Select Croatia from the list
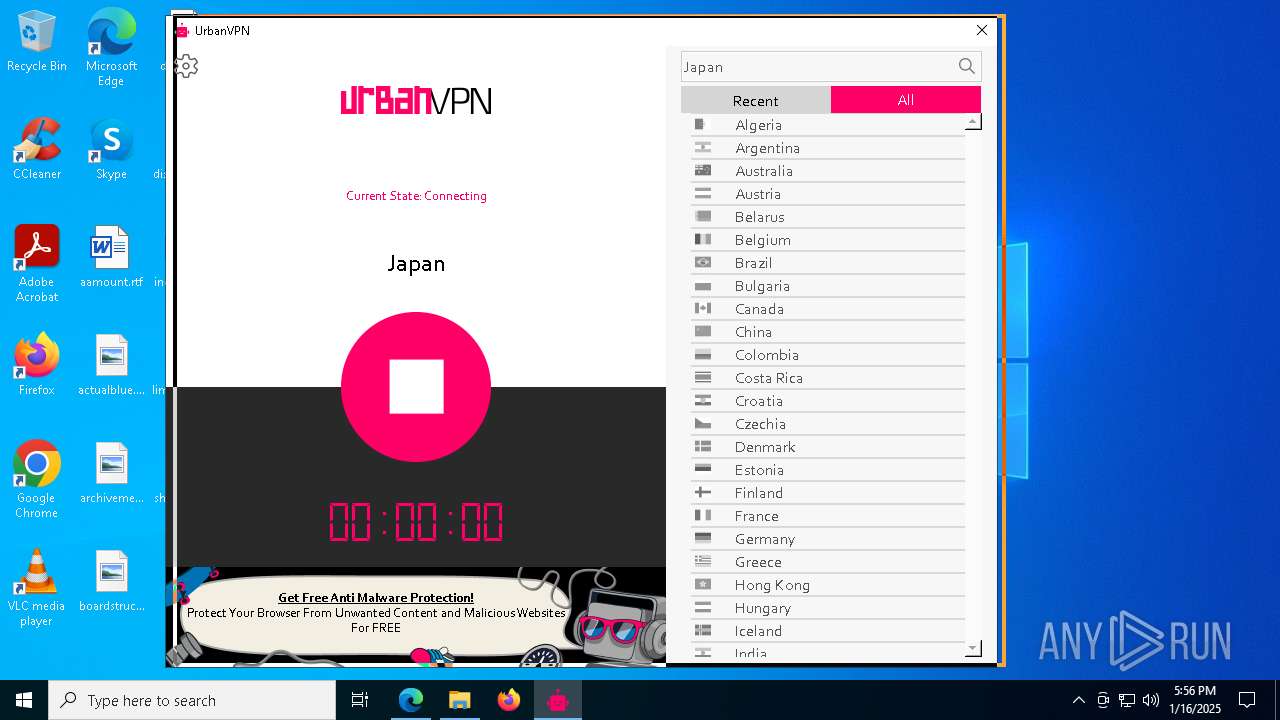This screenshot has height=720, width=1280. [828, 401]
